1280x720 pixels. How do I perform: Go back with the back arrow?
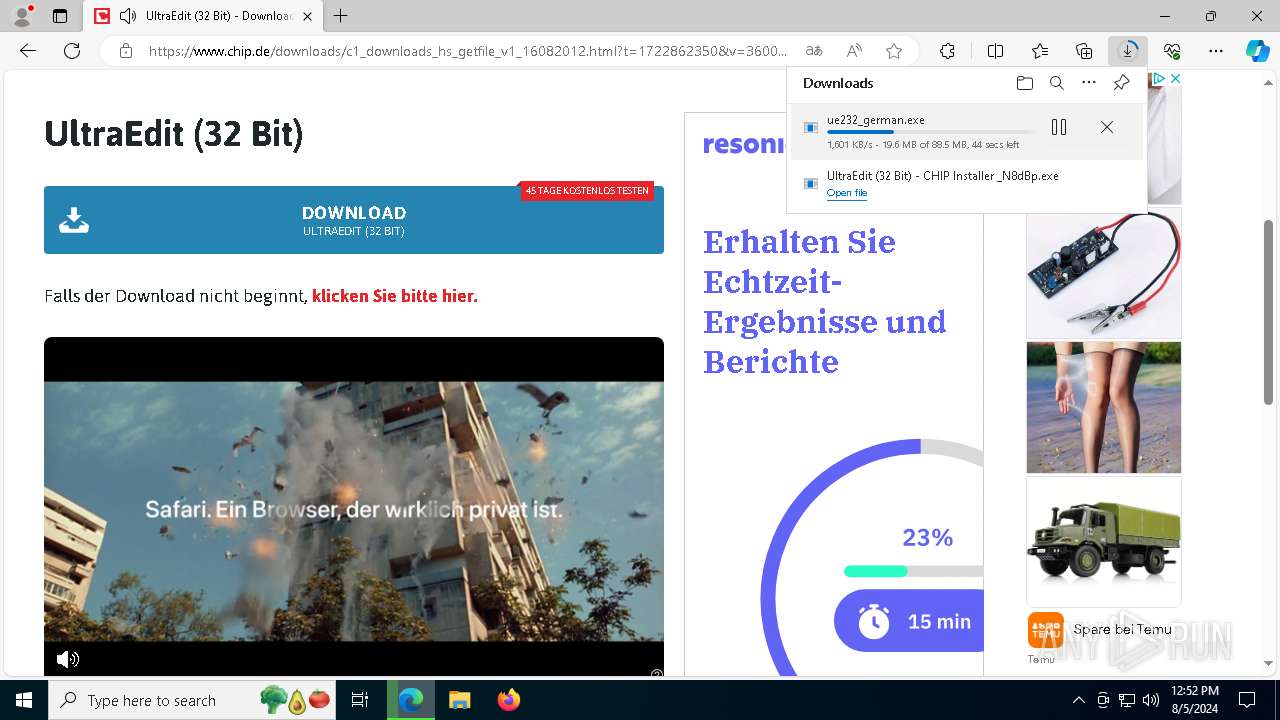pyautogui.click(x=28, y=51)
